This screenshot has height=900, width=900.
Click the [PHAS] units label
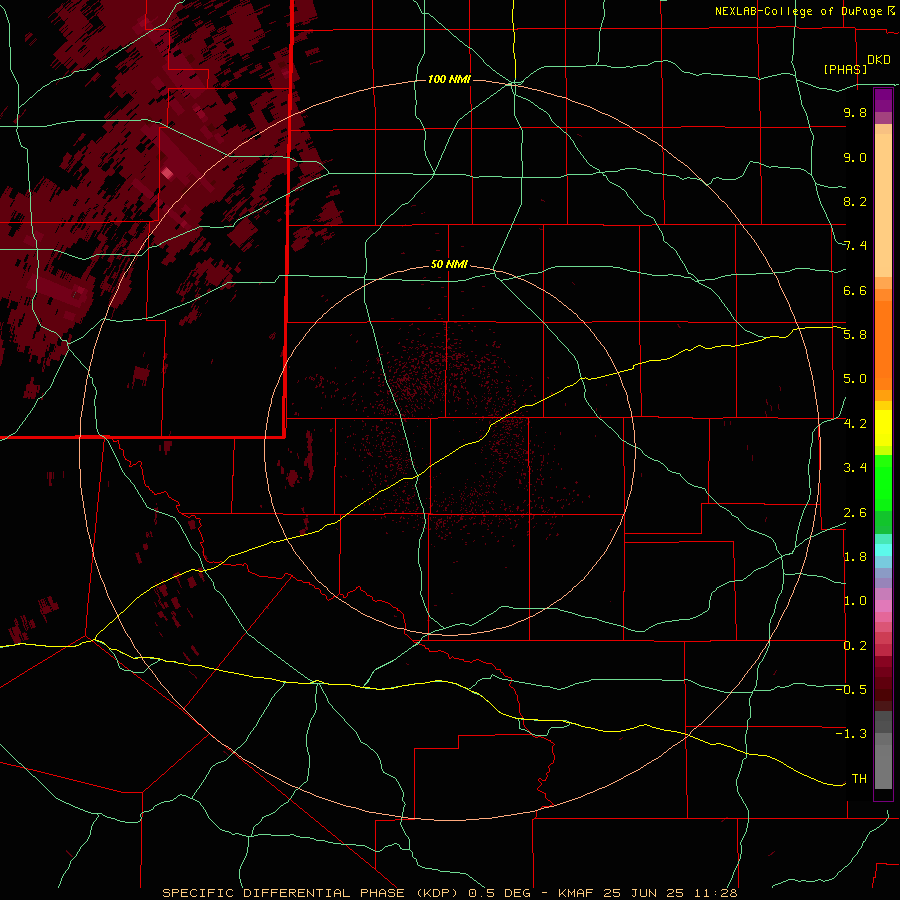[x=845, y=69]
